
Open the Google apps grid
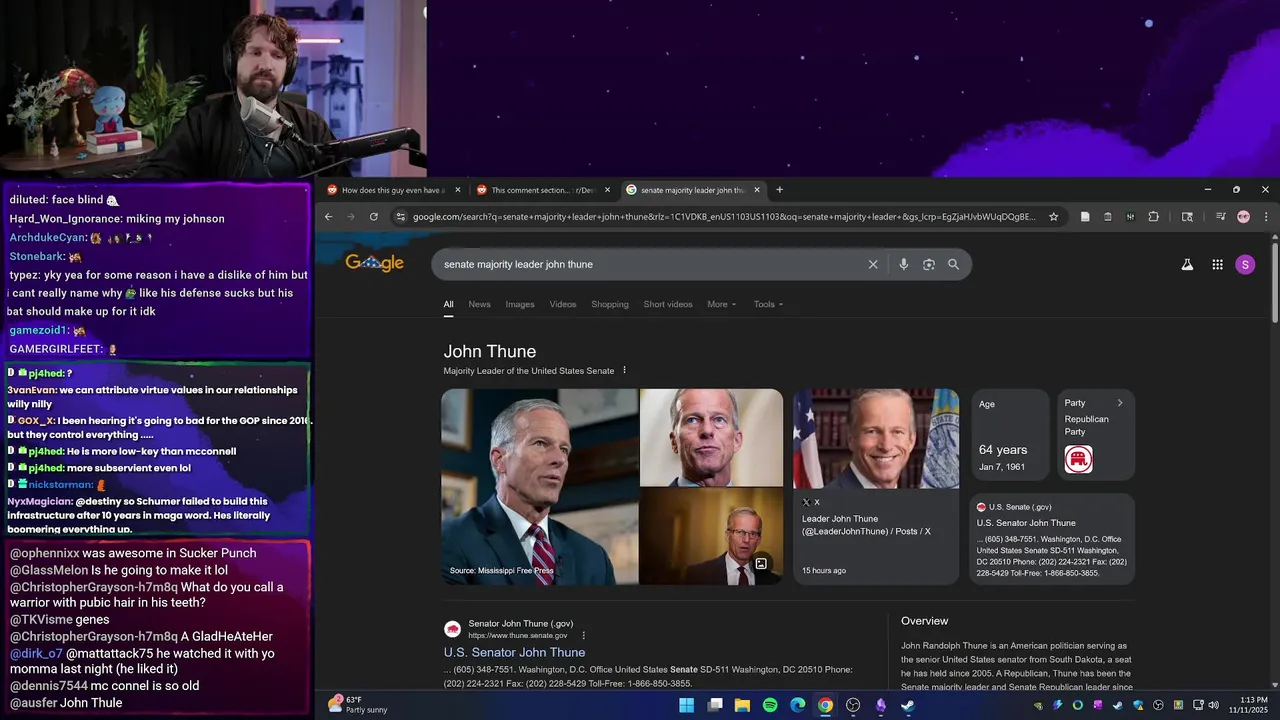[x=1217, y=264]
